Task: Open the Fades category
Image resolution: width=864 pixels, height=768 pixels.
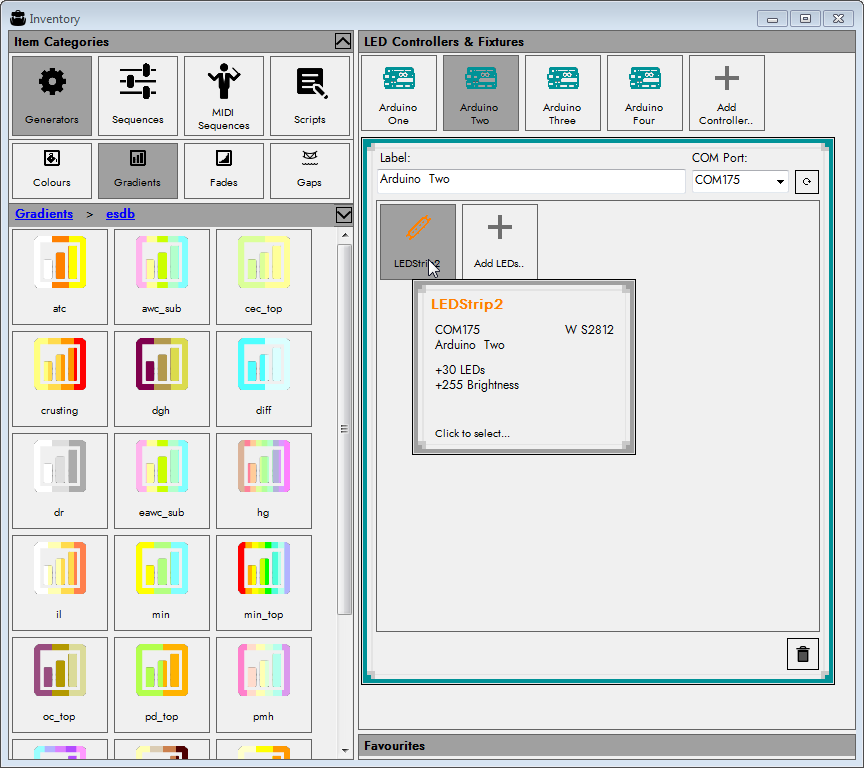Action: coord(224,171)
